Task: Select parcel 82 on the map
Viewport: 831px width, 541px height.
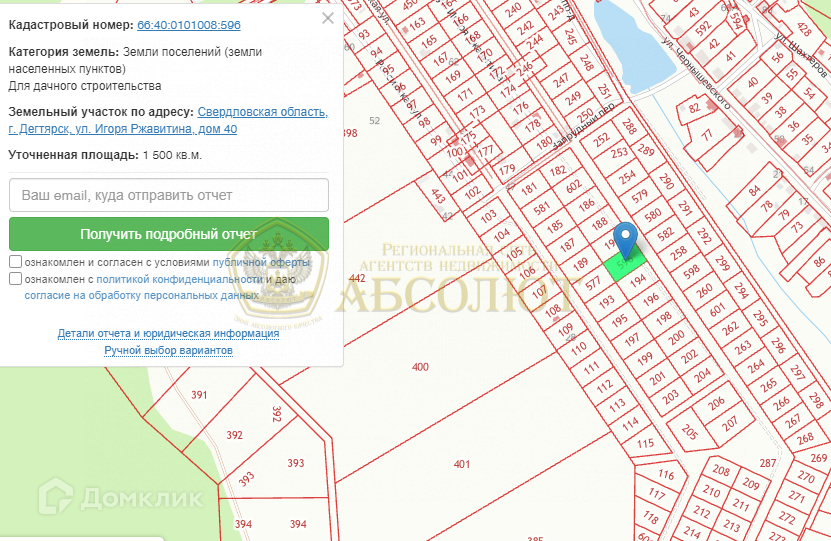Action: click(x=695, y=108)
